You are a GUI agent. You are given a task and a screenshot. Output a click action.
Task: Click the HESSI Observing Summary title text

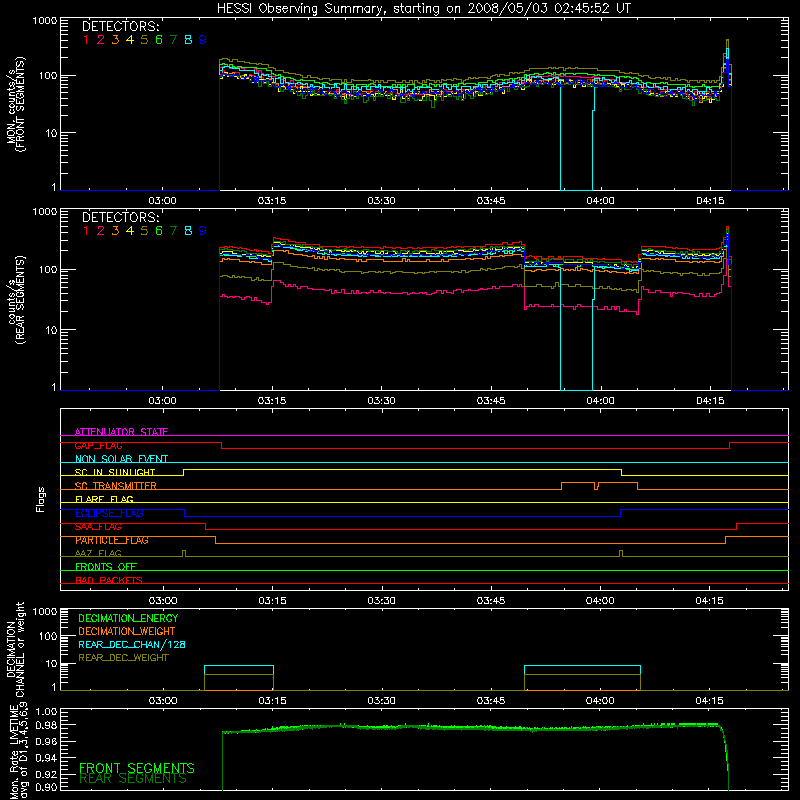[x=424, y=9]
